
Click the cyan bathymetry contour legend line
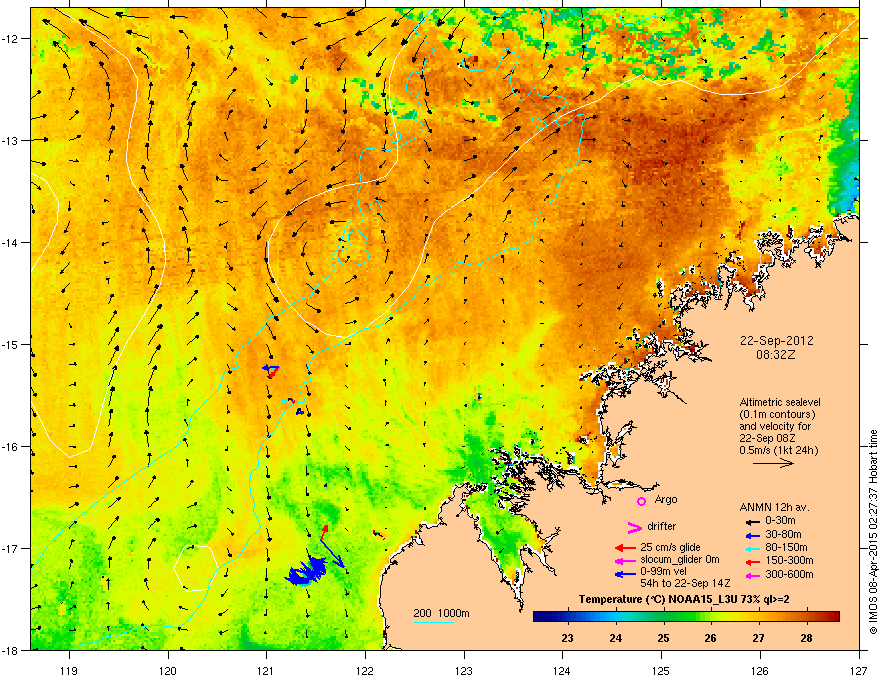click(433, 622)
